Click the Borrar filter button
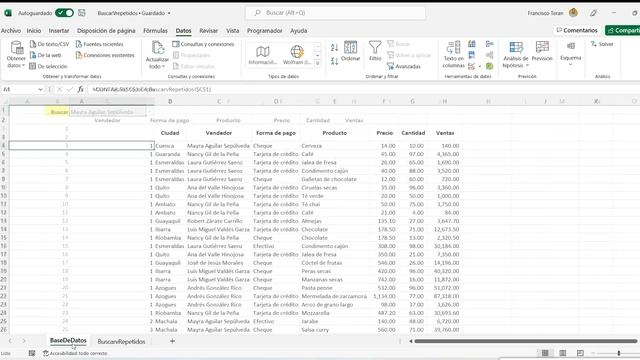This screenshot has height=360, width=640. point(399,44)
